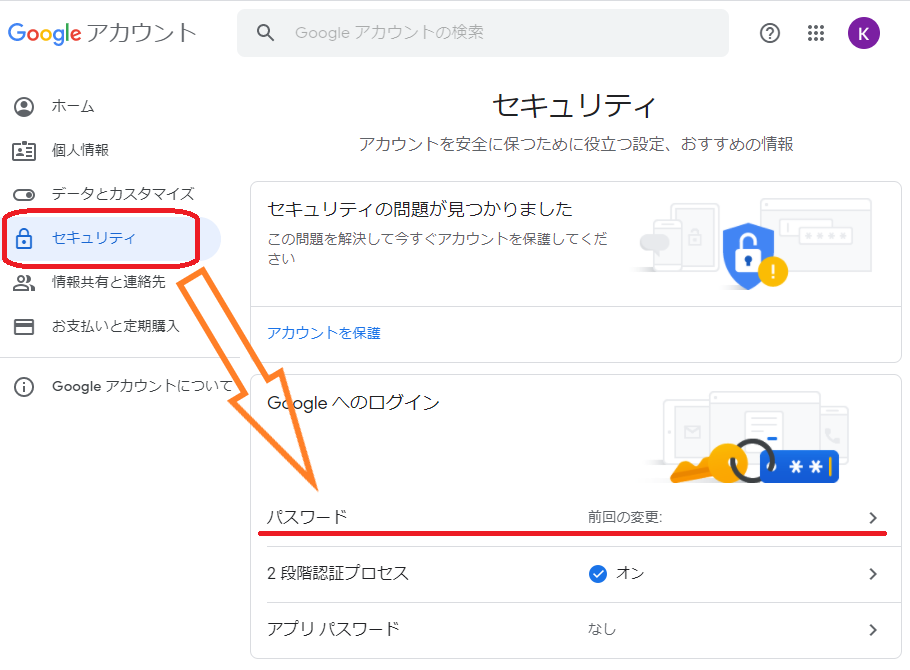
Task: Expand the パスワード row chevron
Action: [x=872, y=518]
